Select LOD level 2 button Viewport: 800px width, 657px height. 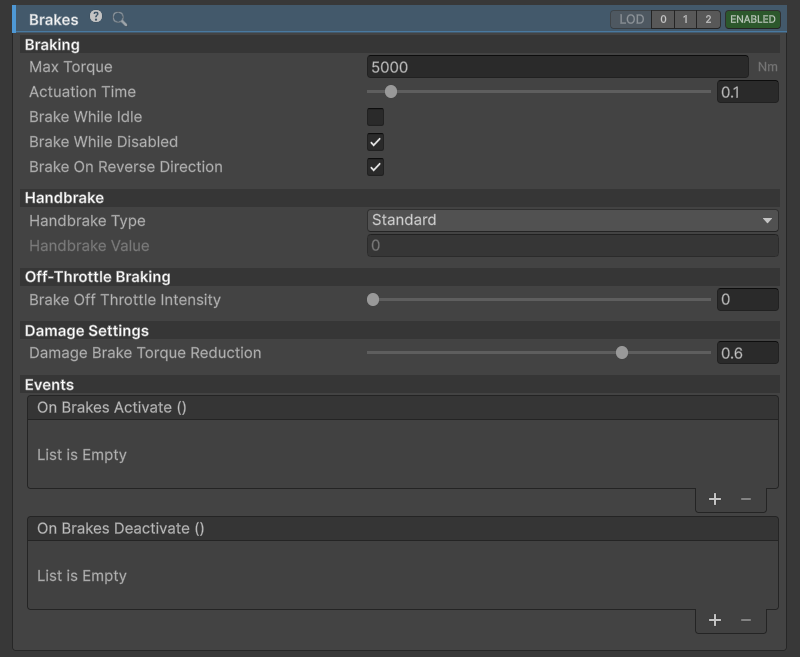pyautogui.click(x=708, y=19)
